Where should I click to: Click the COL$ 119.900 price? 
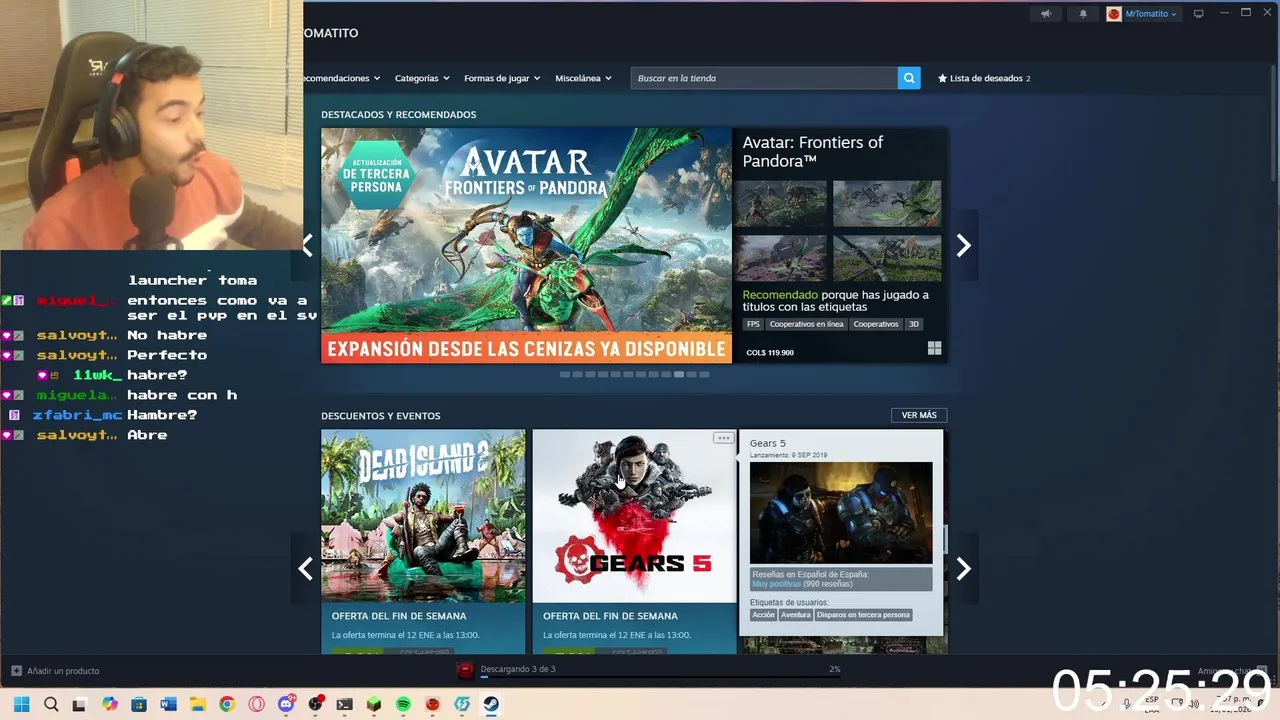point(770,352)
